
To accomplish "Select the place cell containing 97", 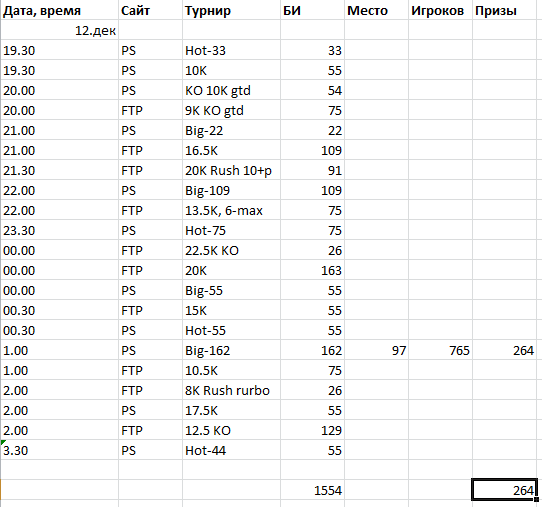I will [x=376, y=350].
